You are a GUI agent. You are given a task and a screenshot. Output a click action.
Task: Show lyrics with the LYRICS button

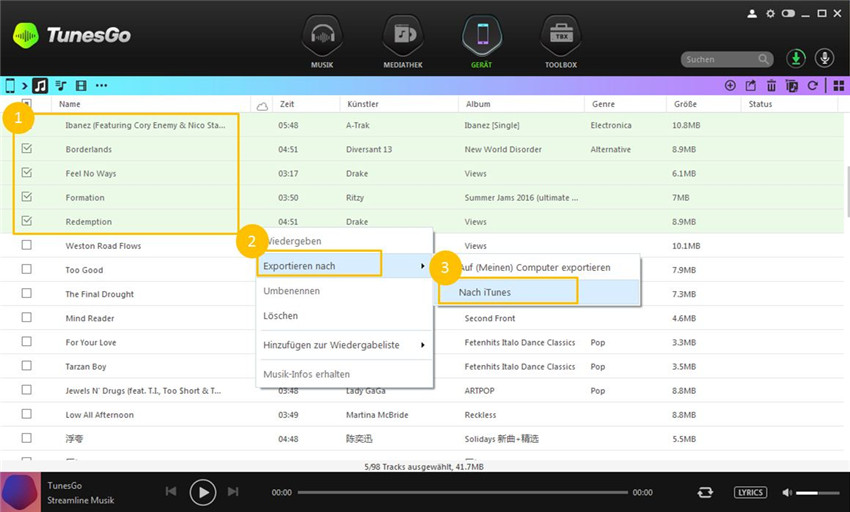[750, 492]
